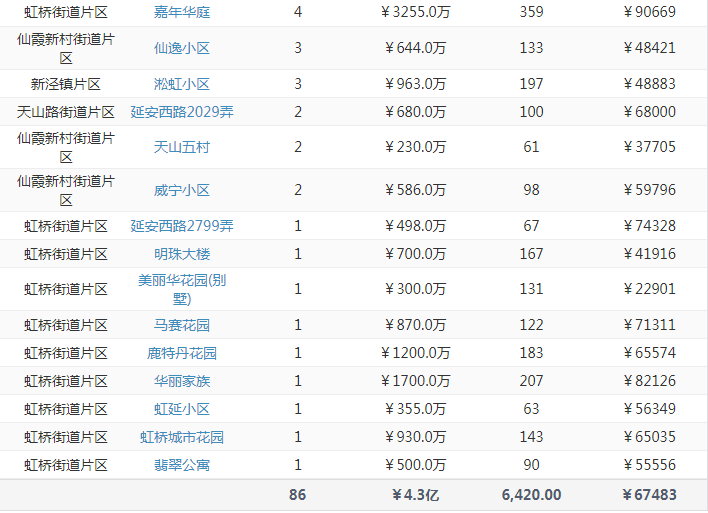Open the 虹桥城市花园 community link
The image size is (708, 513).
click(x=182, y=437)
